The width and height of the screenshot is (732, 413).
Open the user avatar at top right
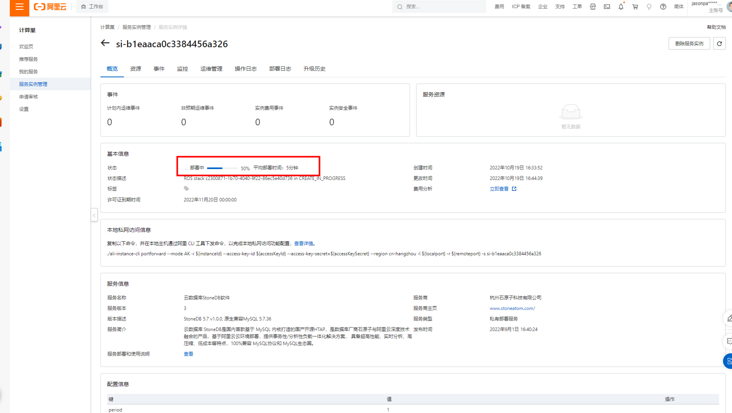click(729, 6)
